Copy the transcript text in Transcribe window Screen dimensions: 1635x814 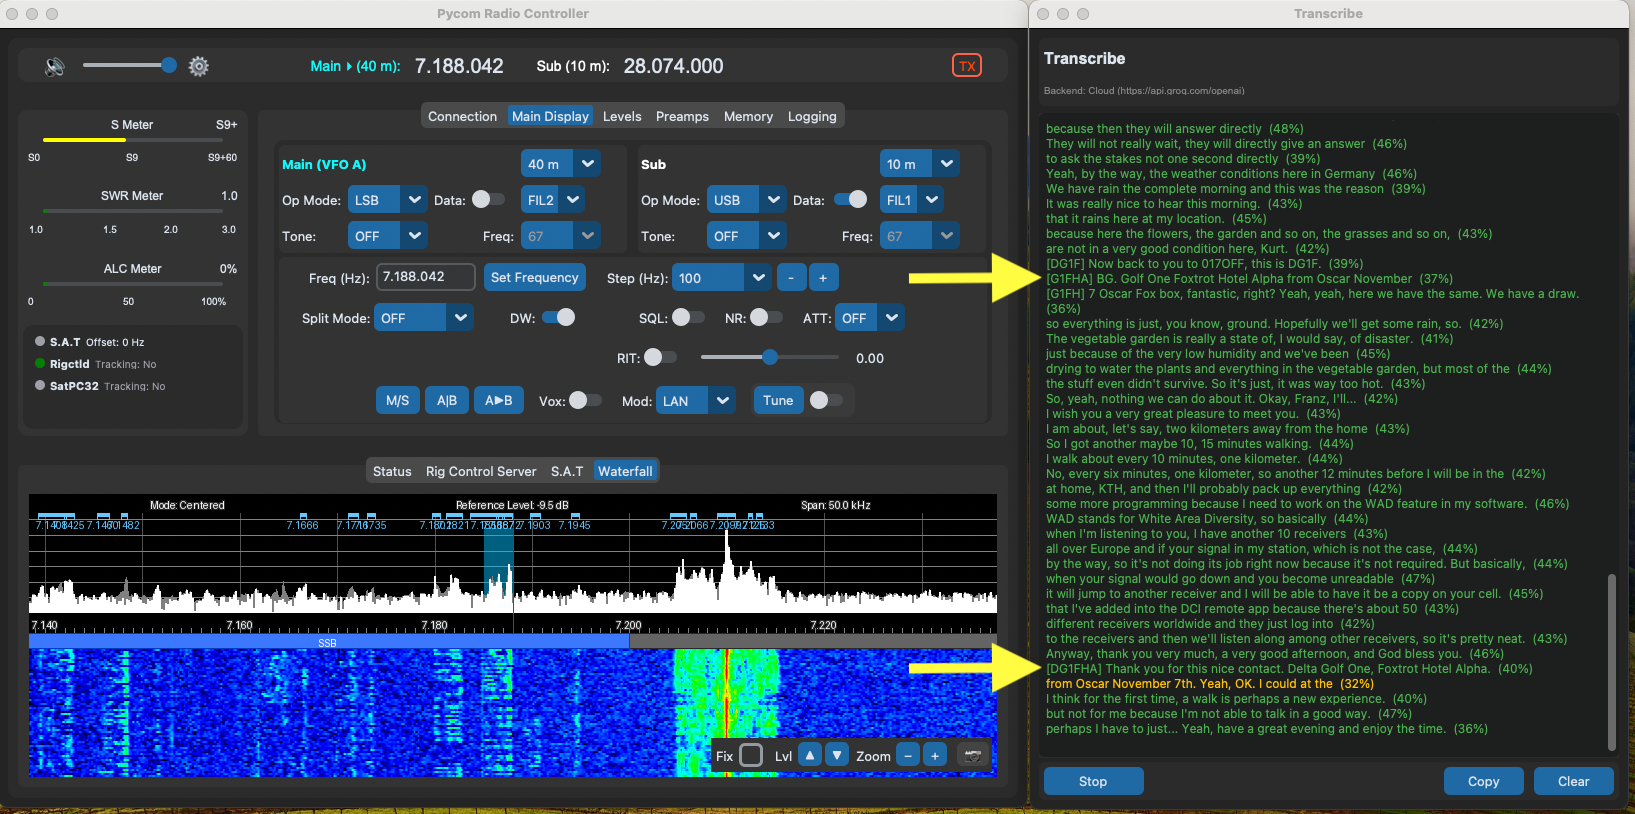[x=1483, y=781]
